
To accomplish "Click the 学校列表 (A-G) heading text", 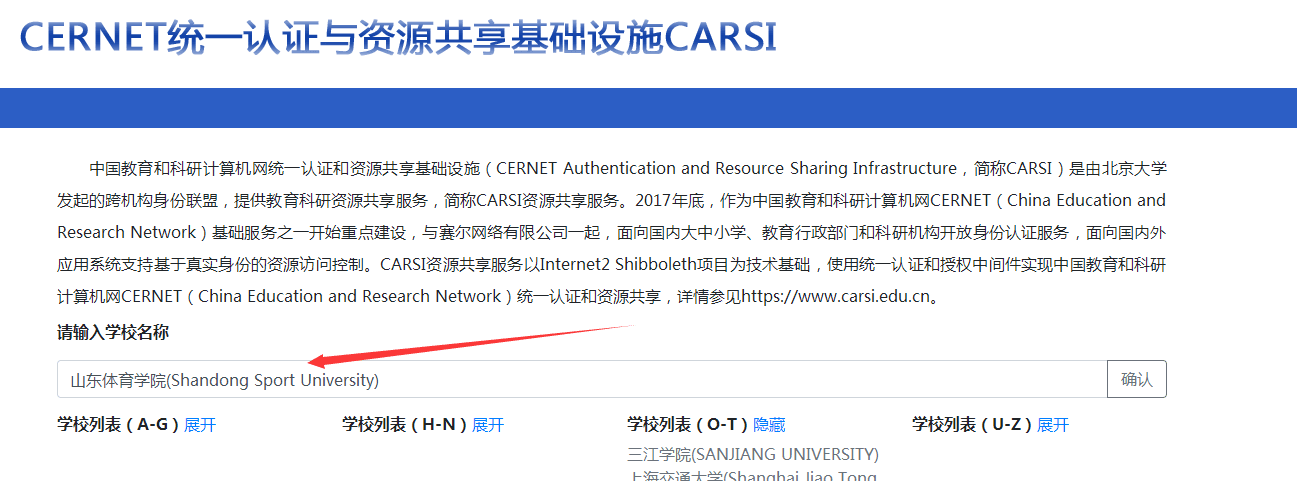I will pos(118,425).
